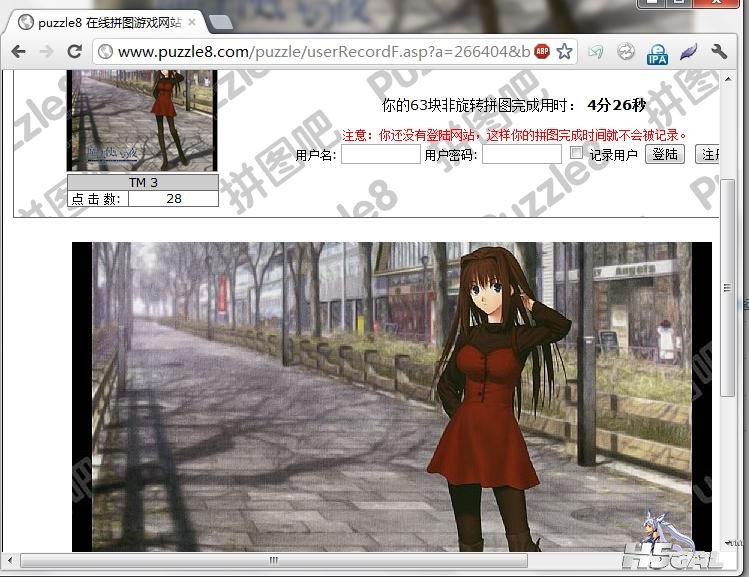Click the 登陆 login button

[665, 154]
